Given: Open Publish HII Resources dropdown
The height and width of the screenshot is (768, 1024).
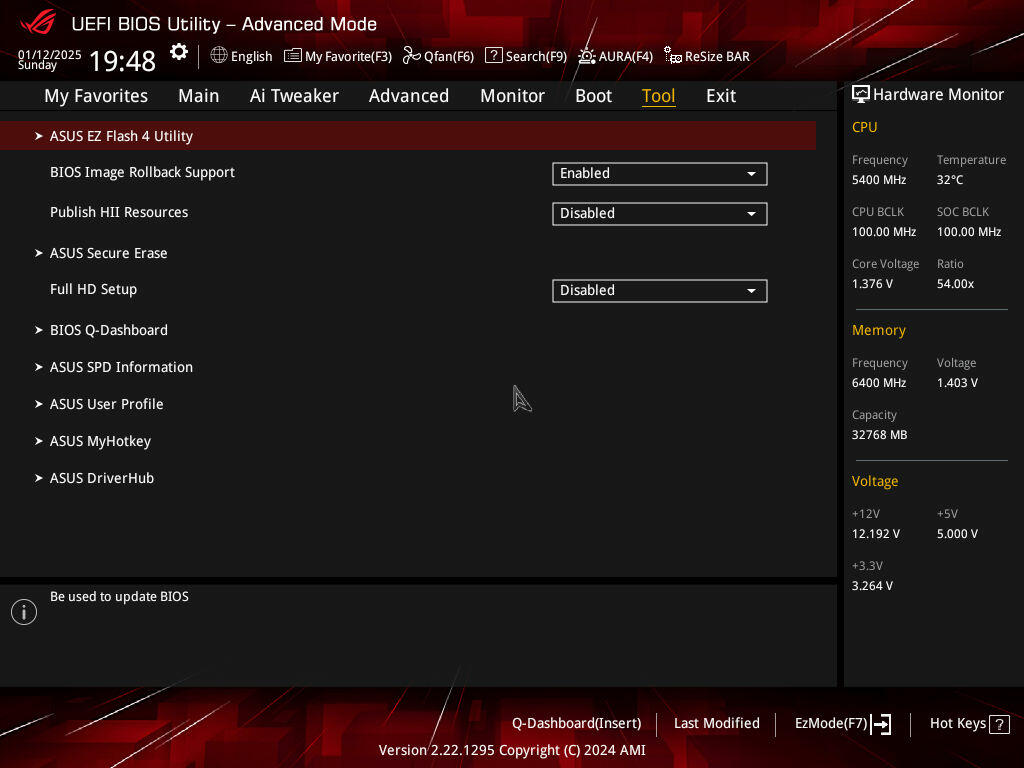Looking at the screenshot, I should pos(660,214).
